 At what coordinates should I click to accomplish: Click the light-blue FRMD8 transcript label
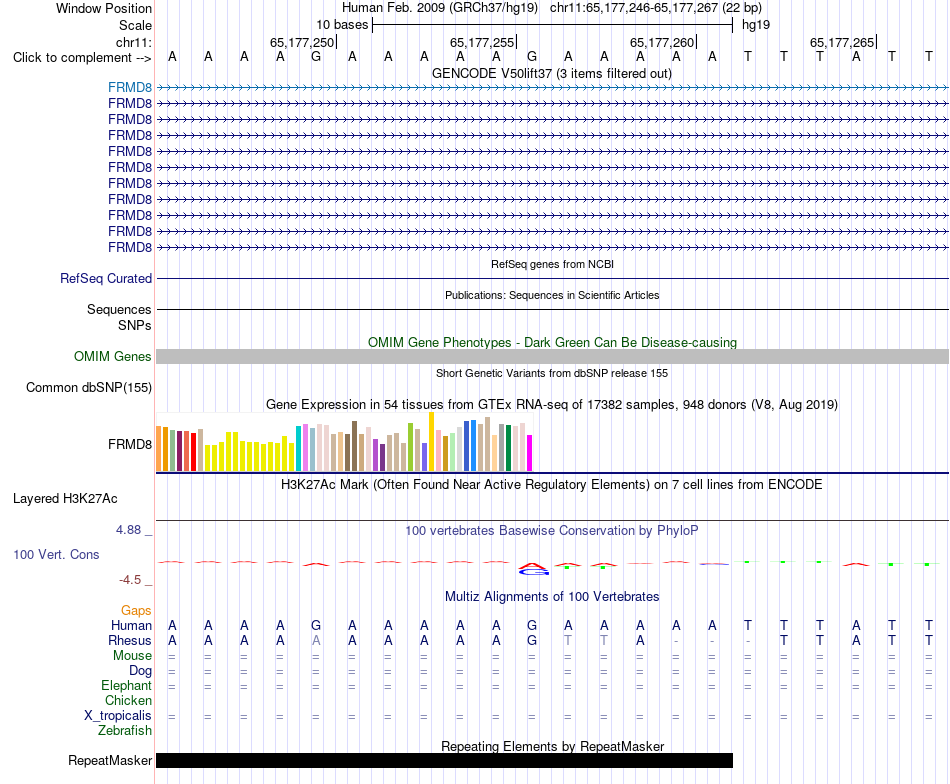pyautogui.click(x=130, y=87)
